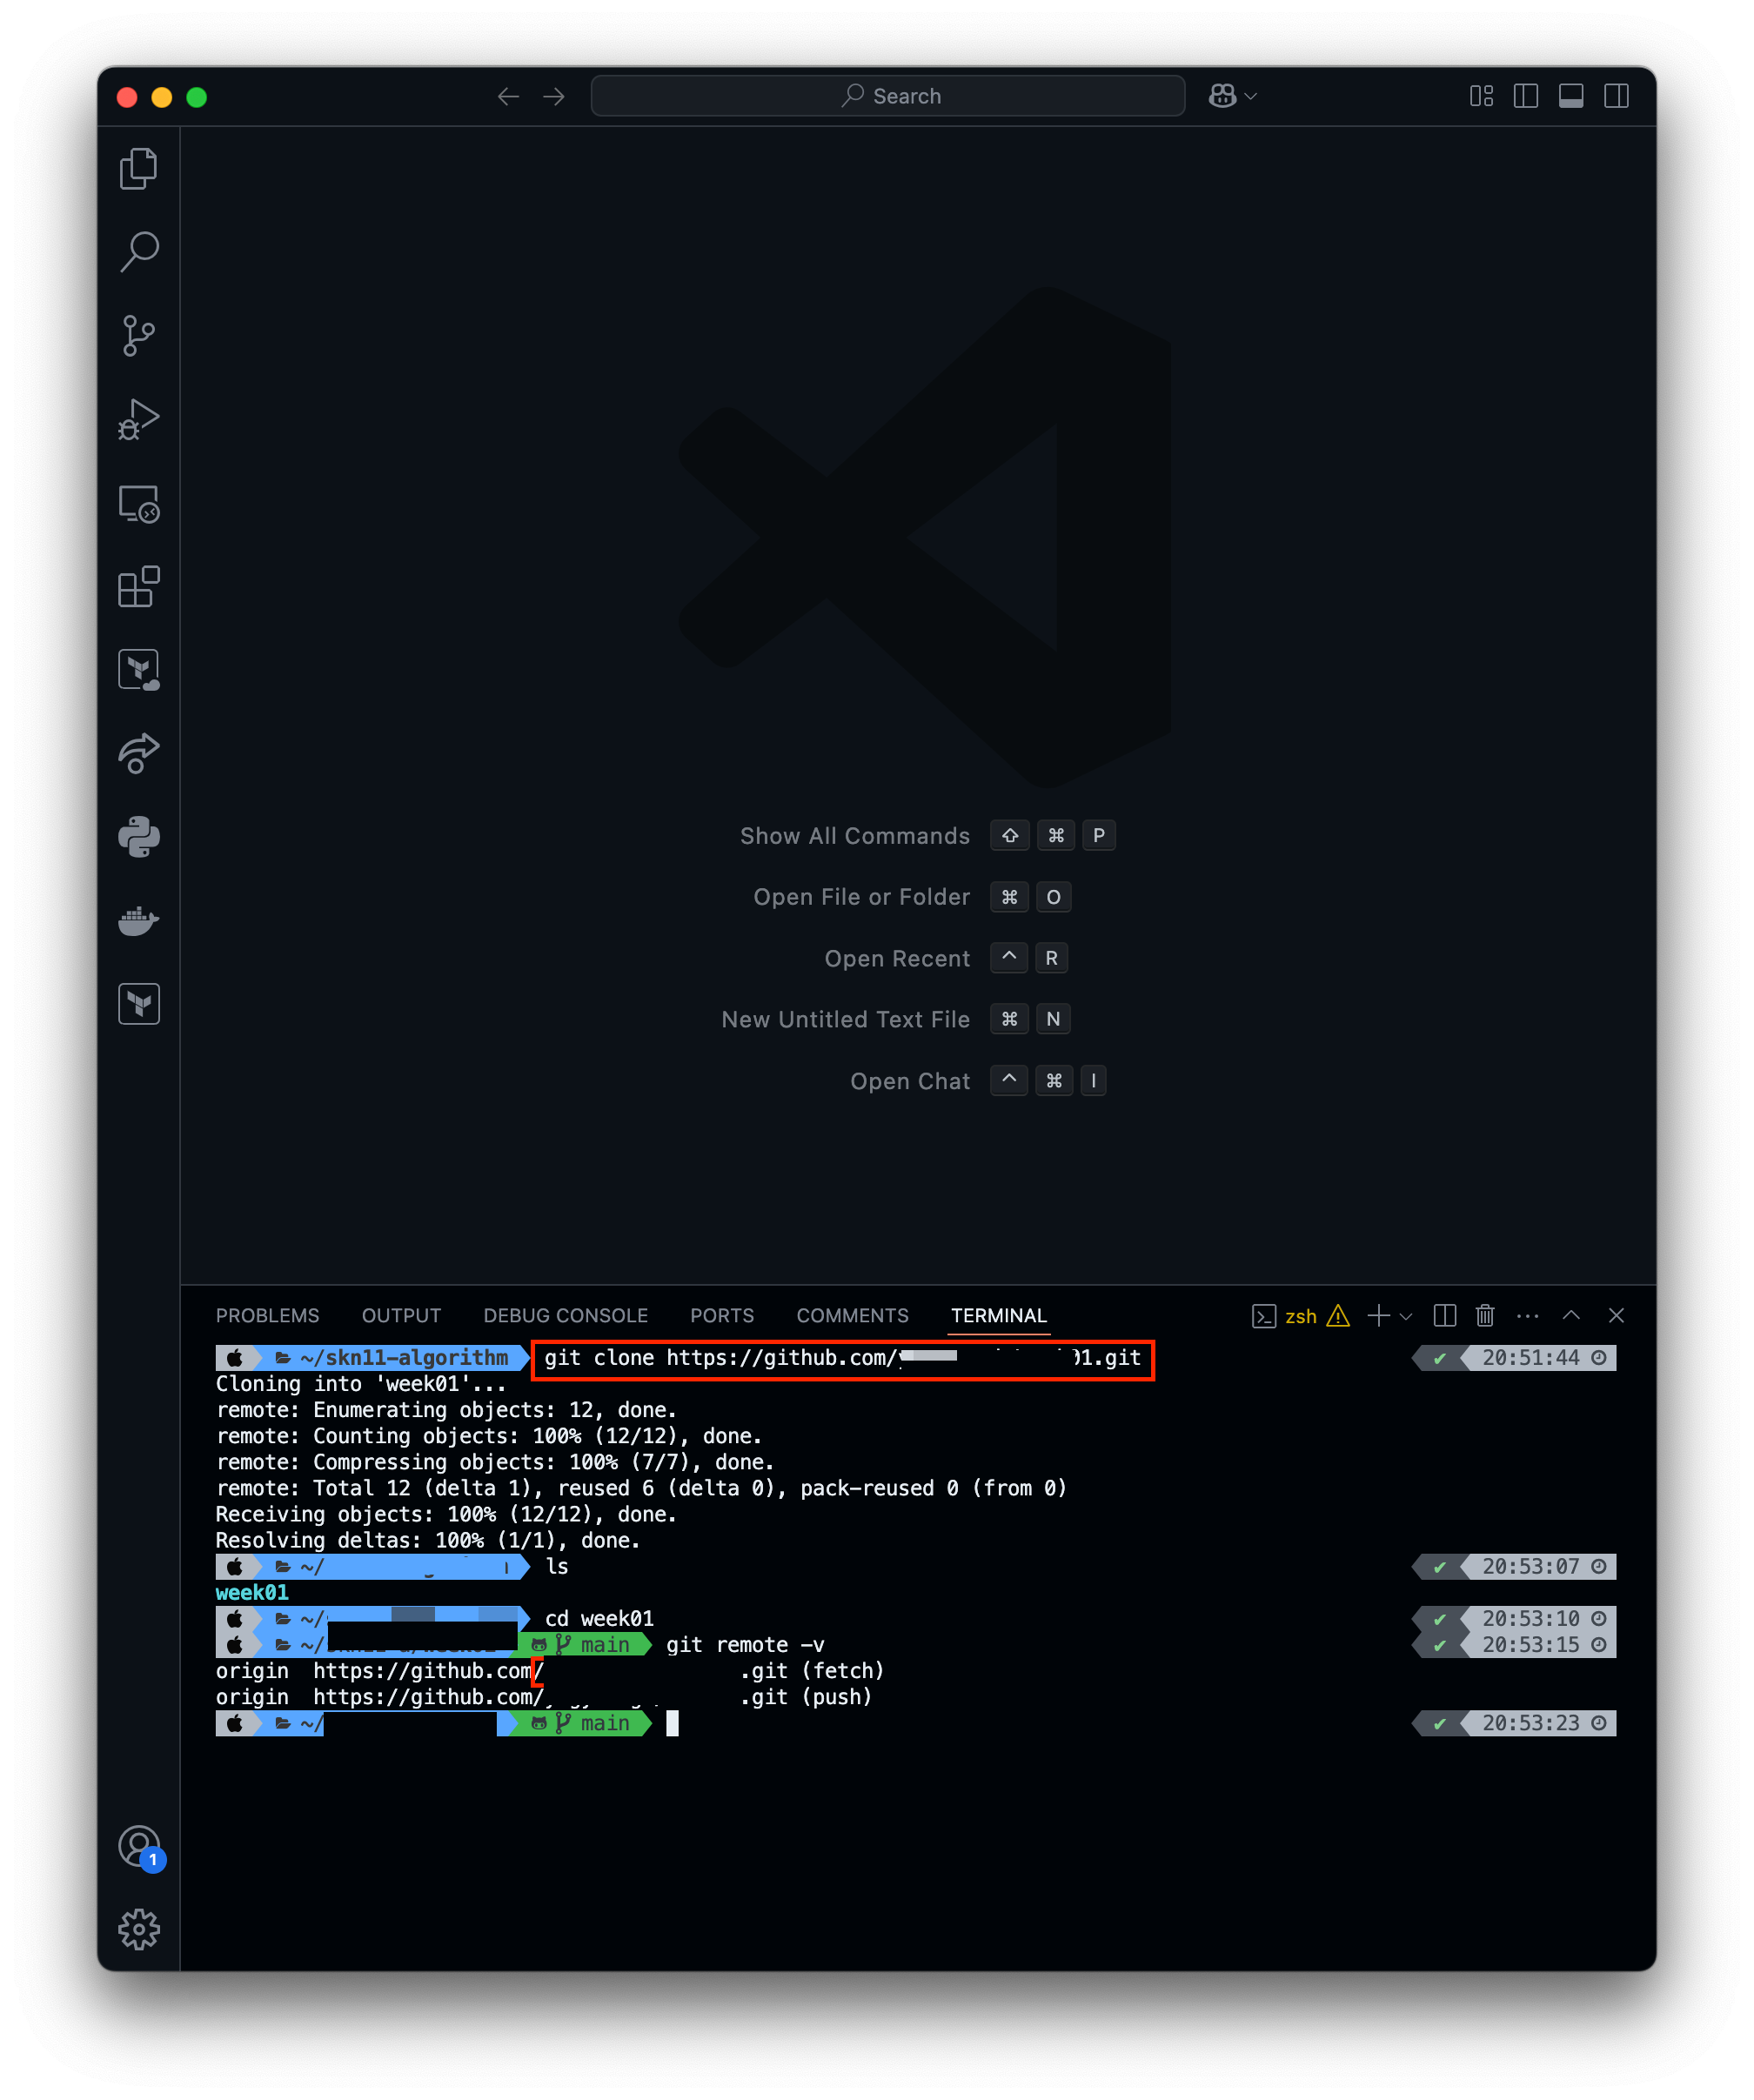Open Run and Debug view
Viewport: 1754px width, 2100px height.
[138, 419]
